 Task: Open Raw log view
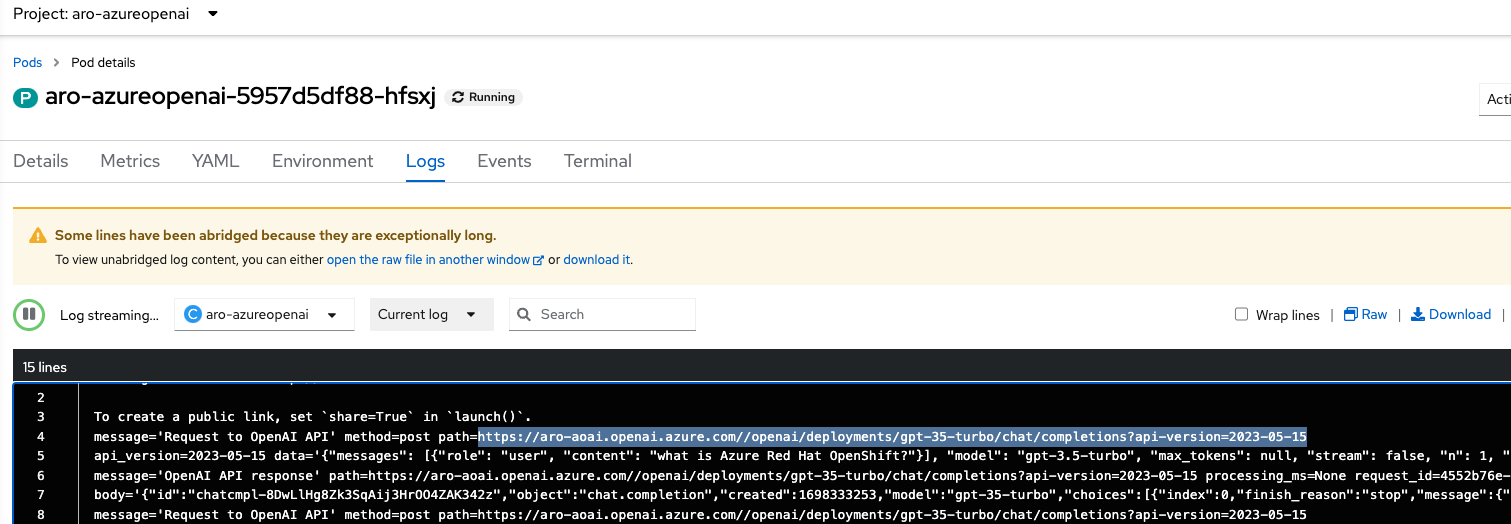1365,314
